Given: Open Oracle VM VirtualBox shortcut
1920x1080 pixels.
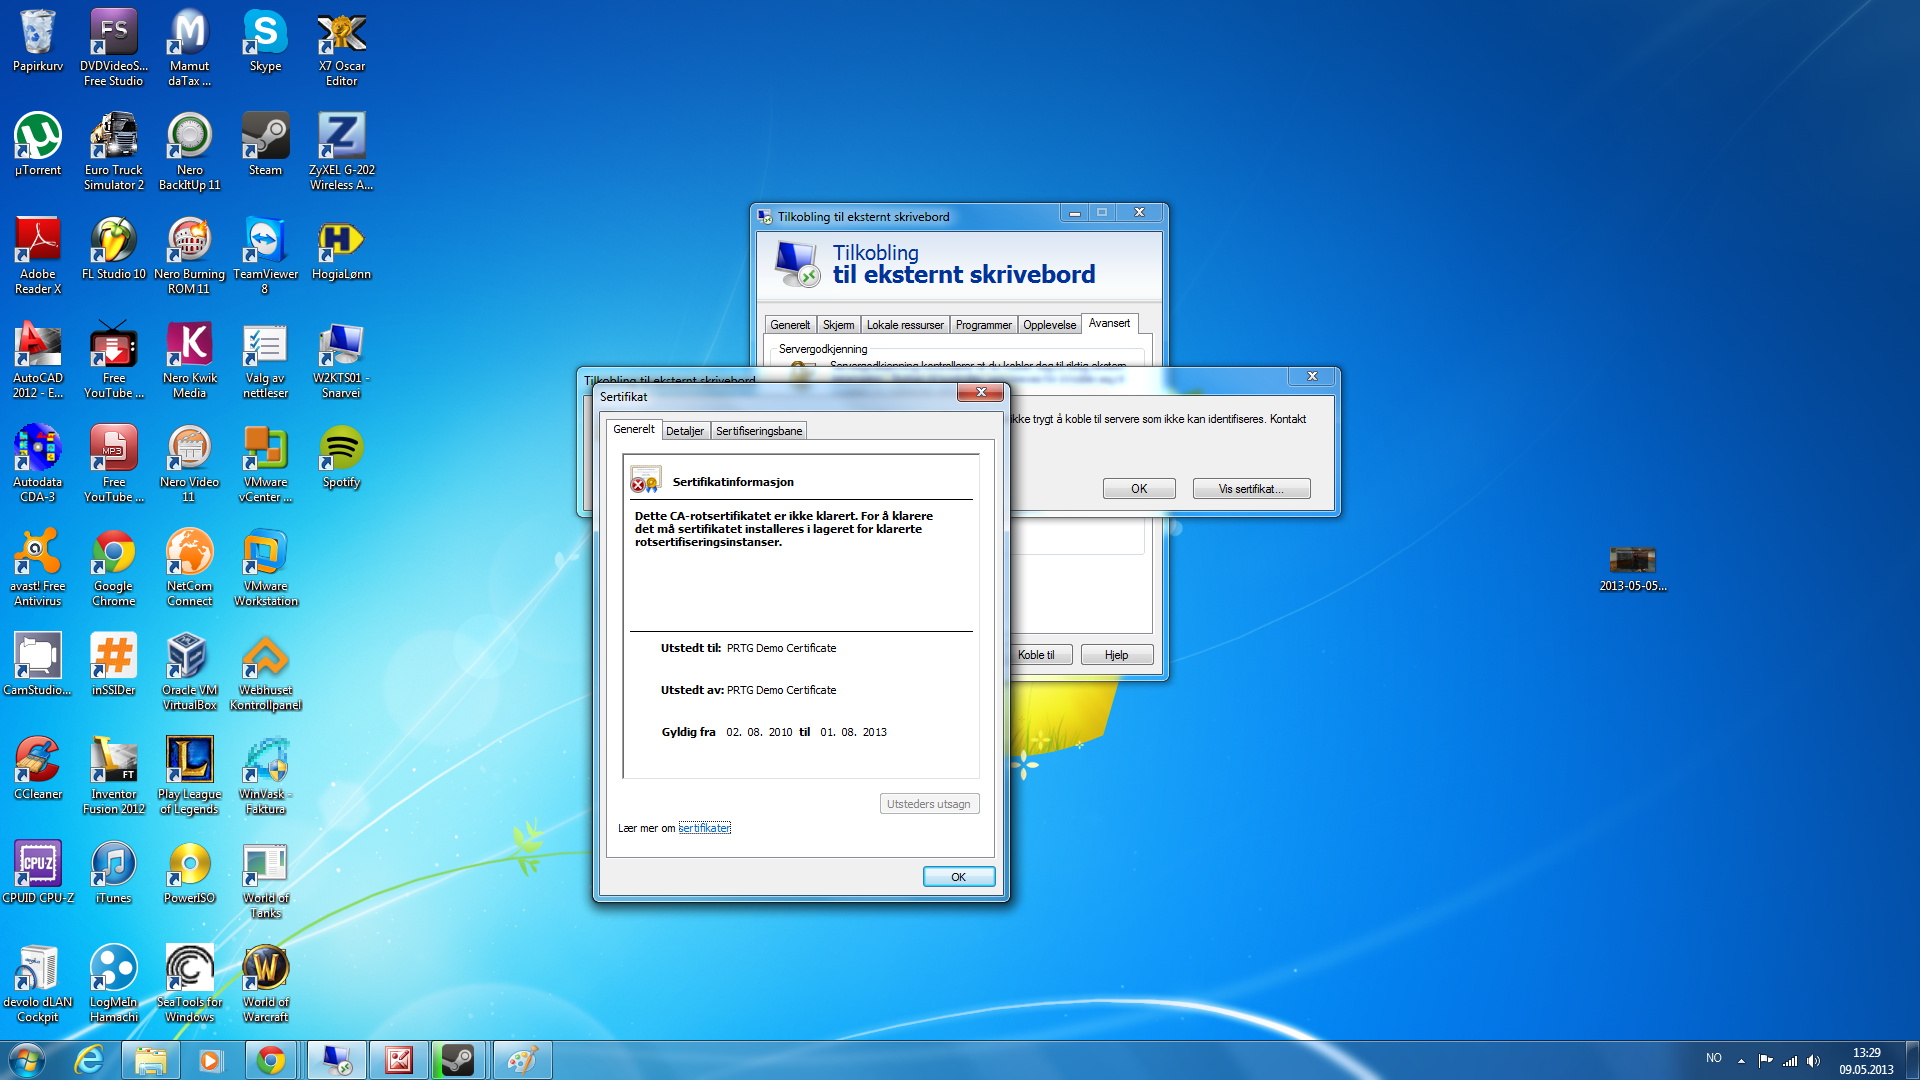Looking at the screenshot, I should click(190, 671).
